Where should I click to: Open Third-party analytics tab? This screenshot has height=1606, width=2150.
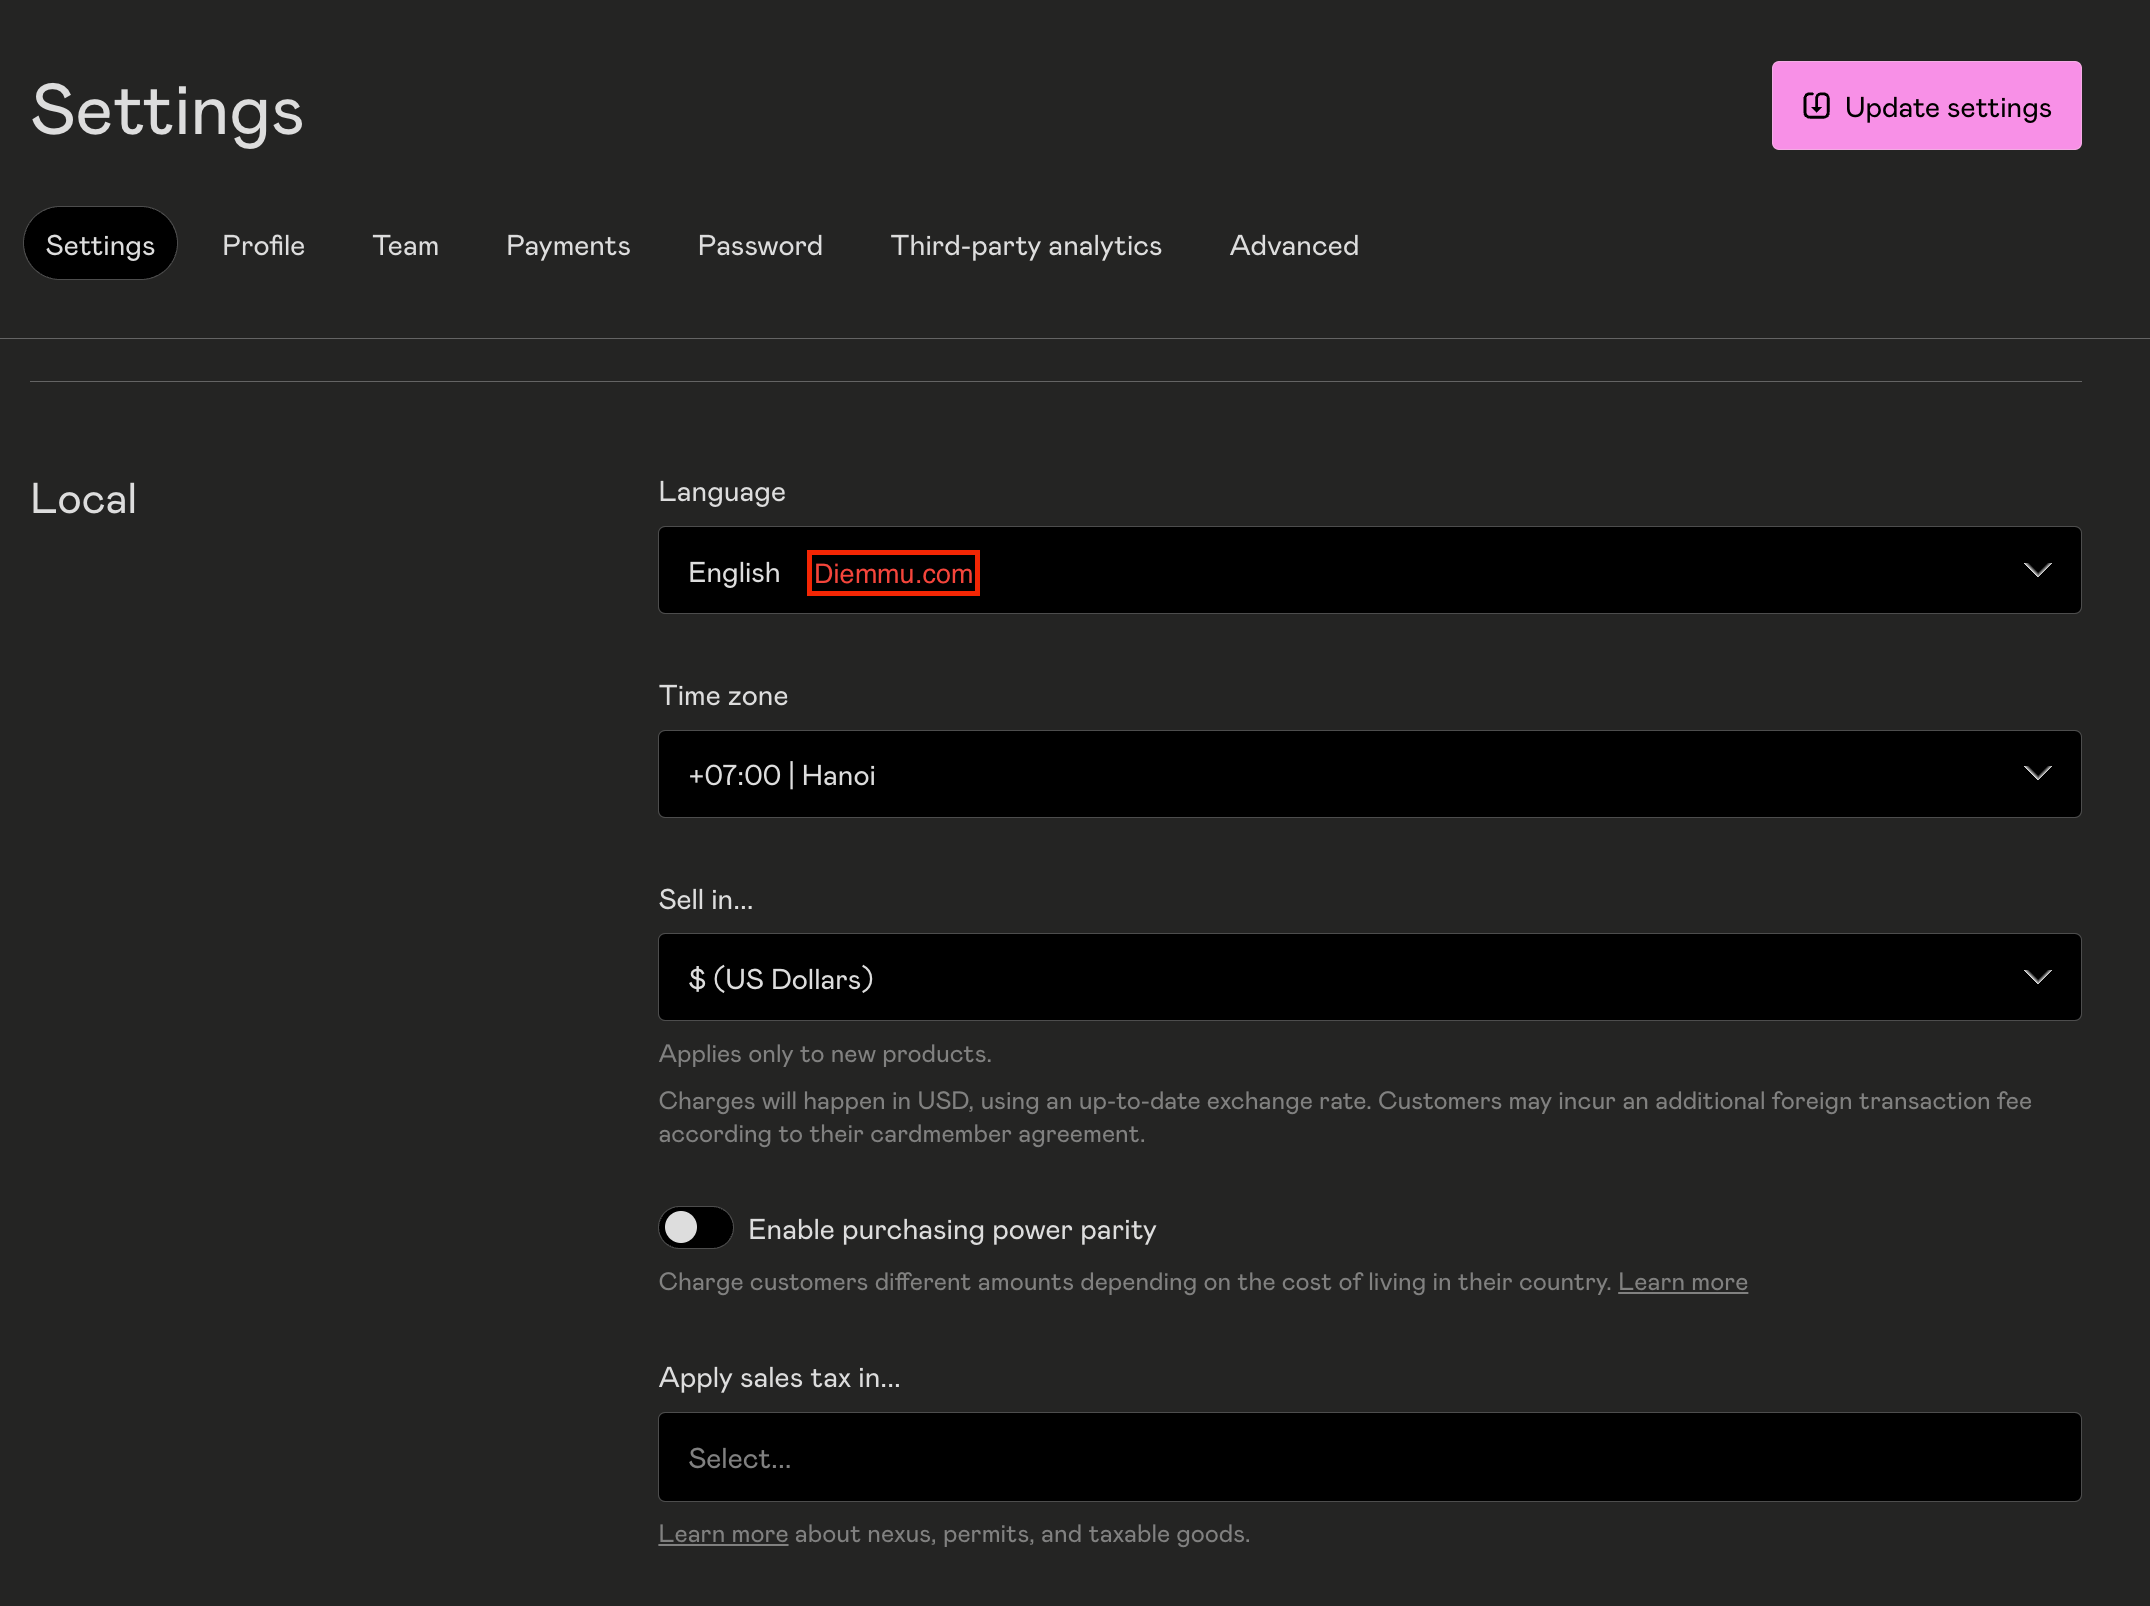pyautogui.click(x=1026, y=245)
